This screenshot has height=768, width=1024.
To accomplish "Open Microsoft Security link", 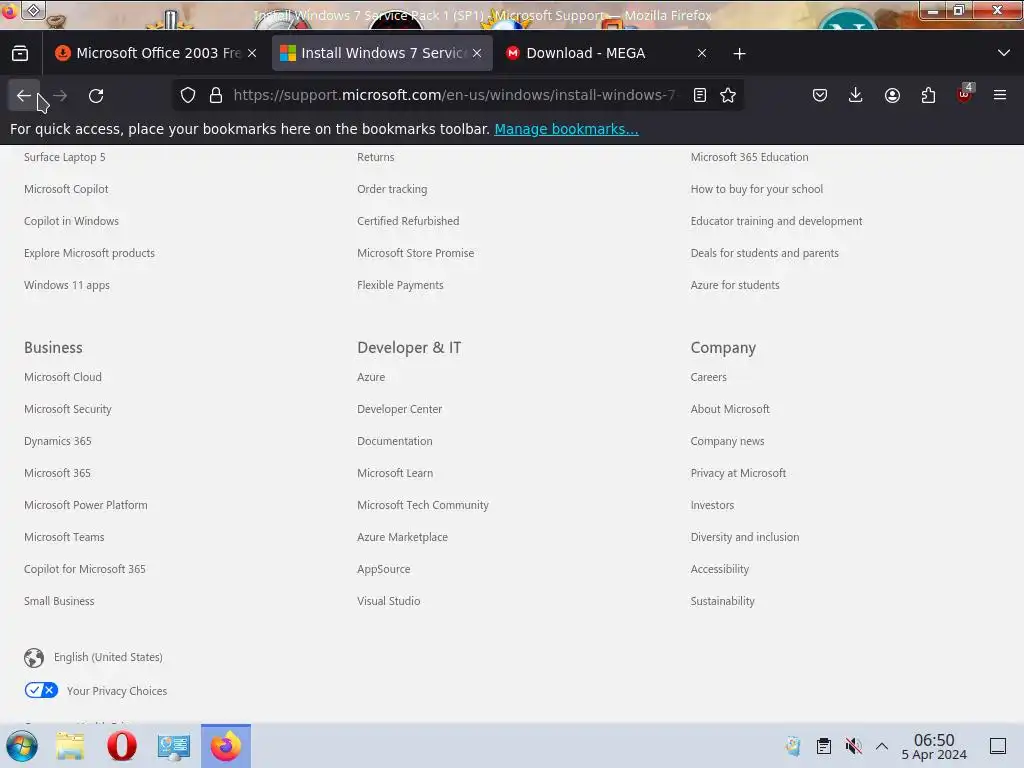I will [x=68, y=409].
